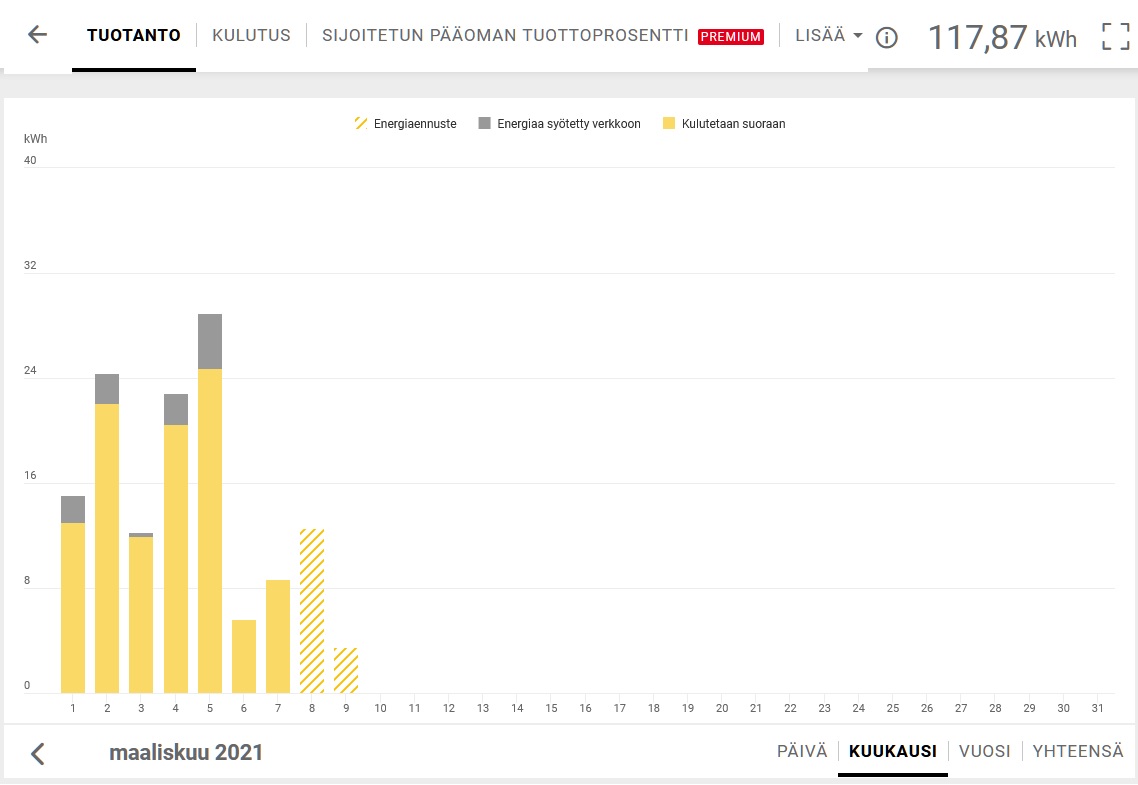The image size is (1138, 785).
Task: Click the maaliskuu 2021 month label
Action: pos(186,752)
